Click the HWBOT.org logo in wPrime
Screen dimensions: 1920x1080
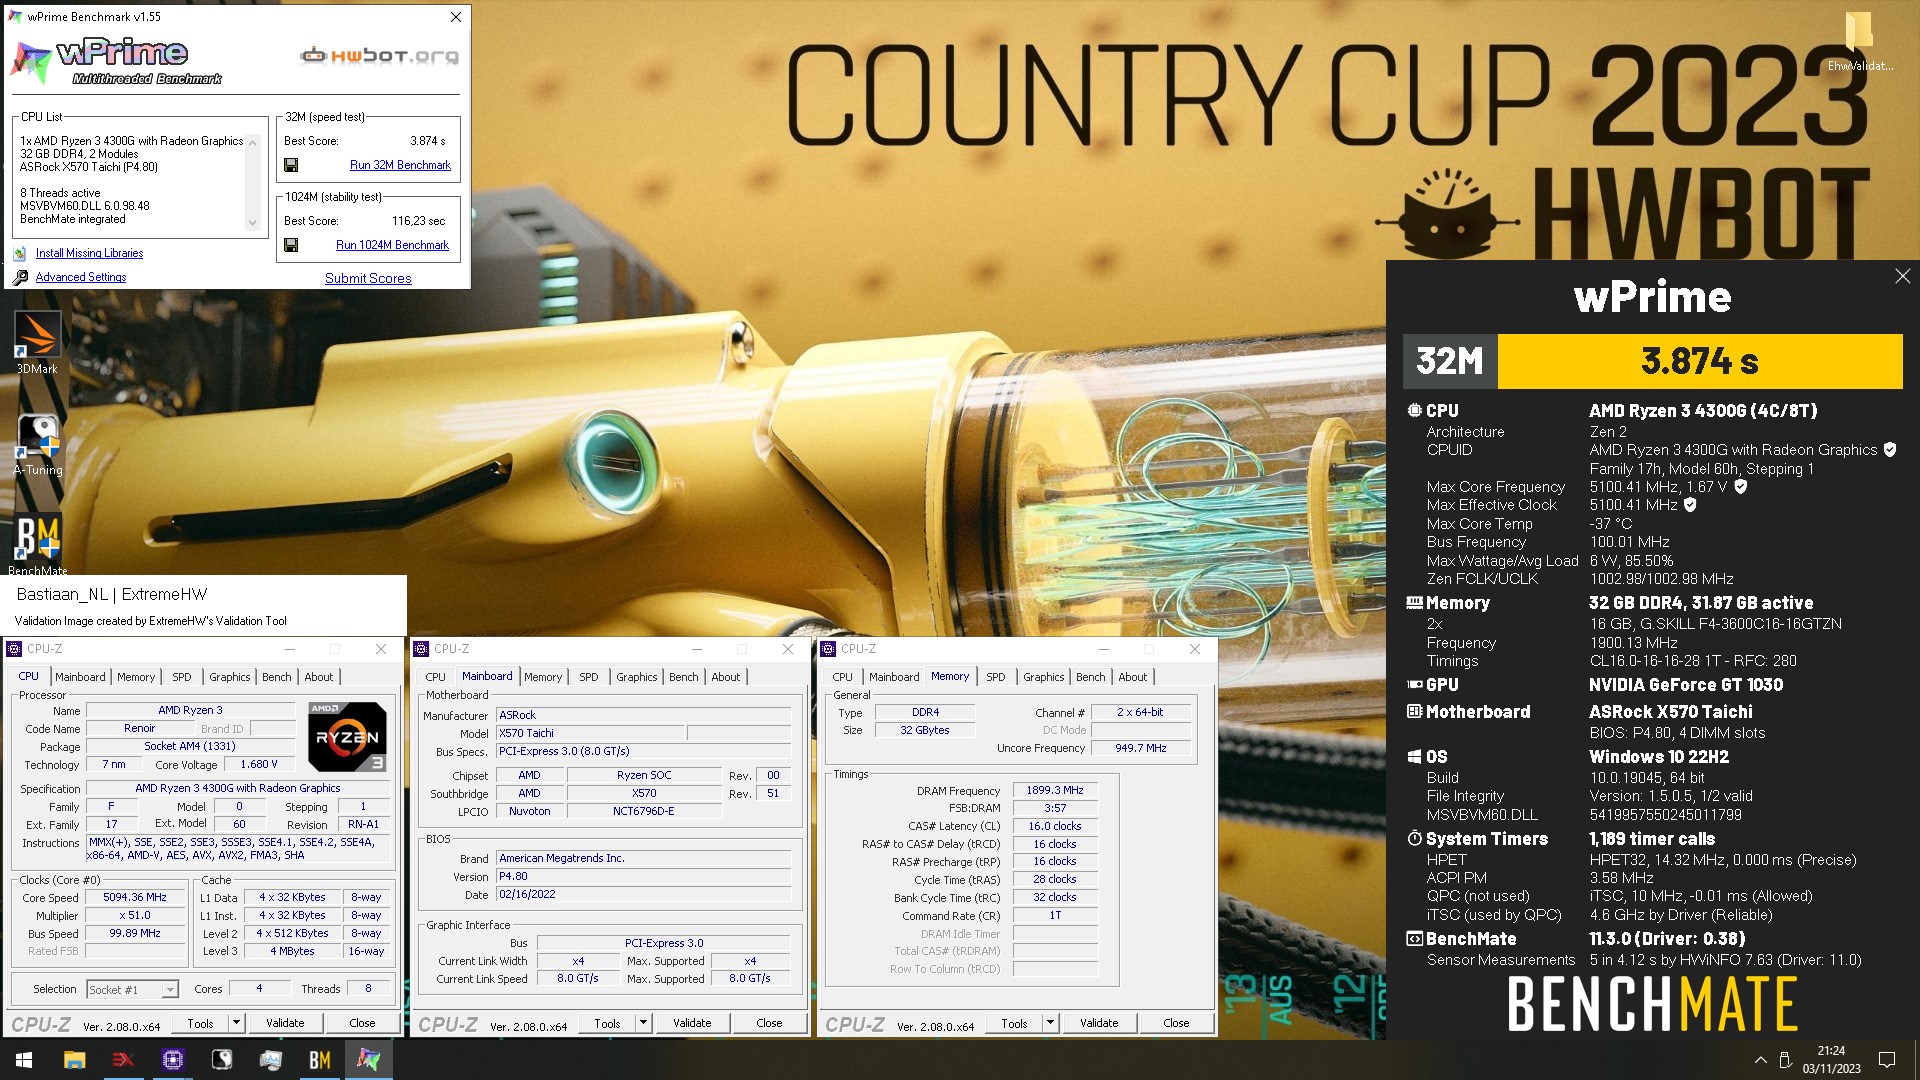coord(380,56)
